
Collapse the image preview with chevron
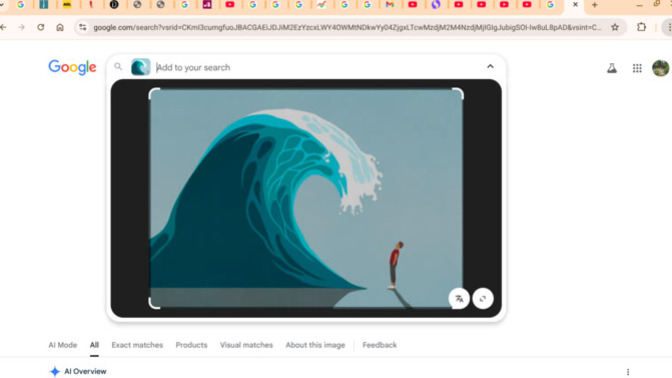490,66
